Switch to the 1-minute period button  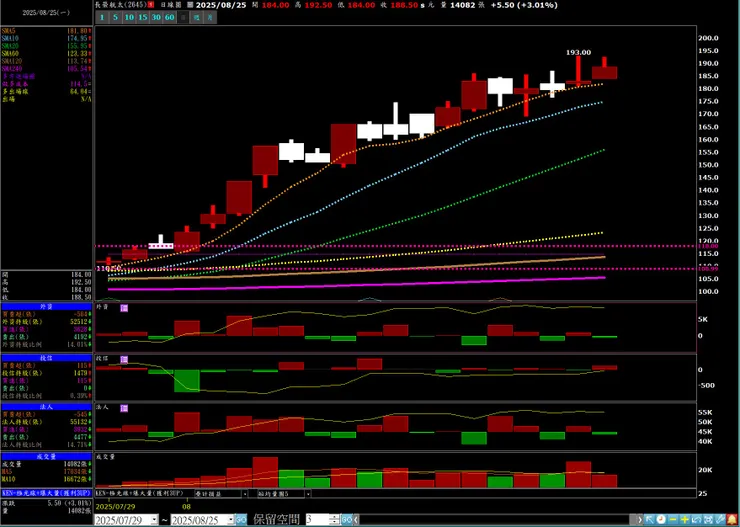pos(102,17)
